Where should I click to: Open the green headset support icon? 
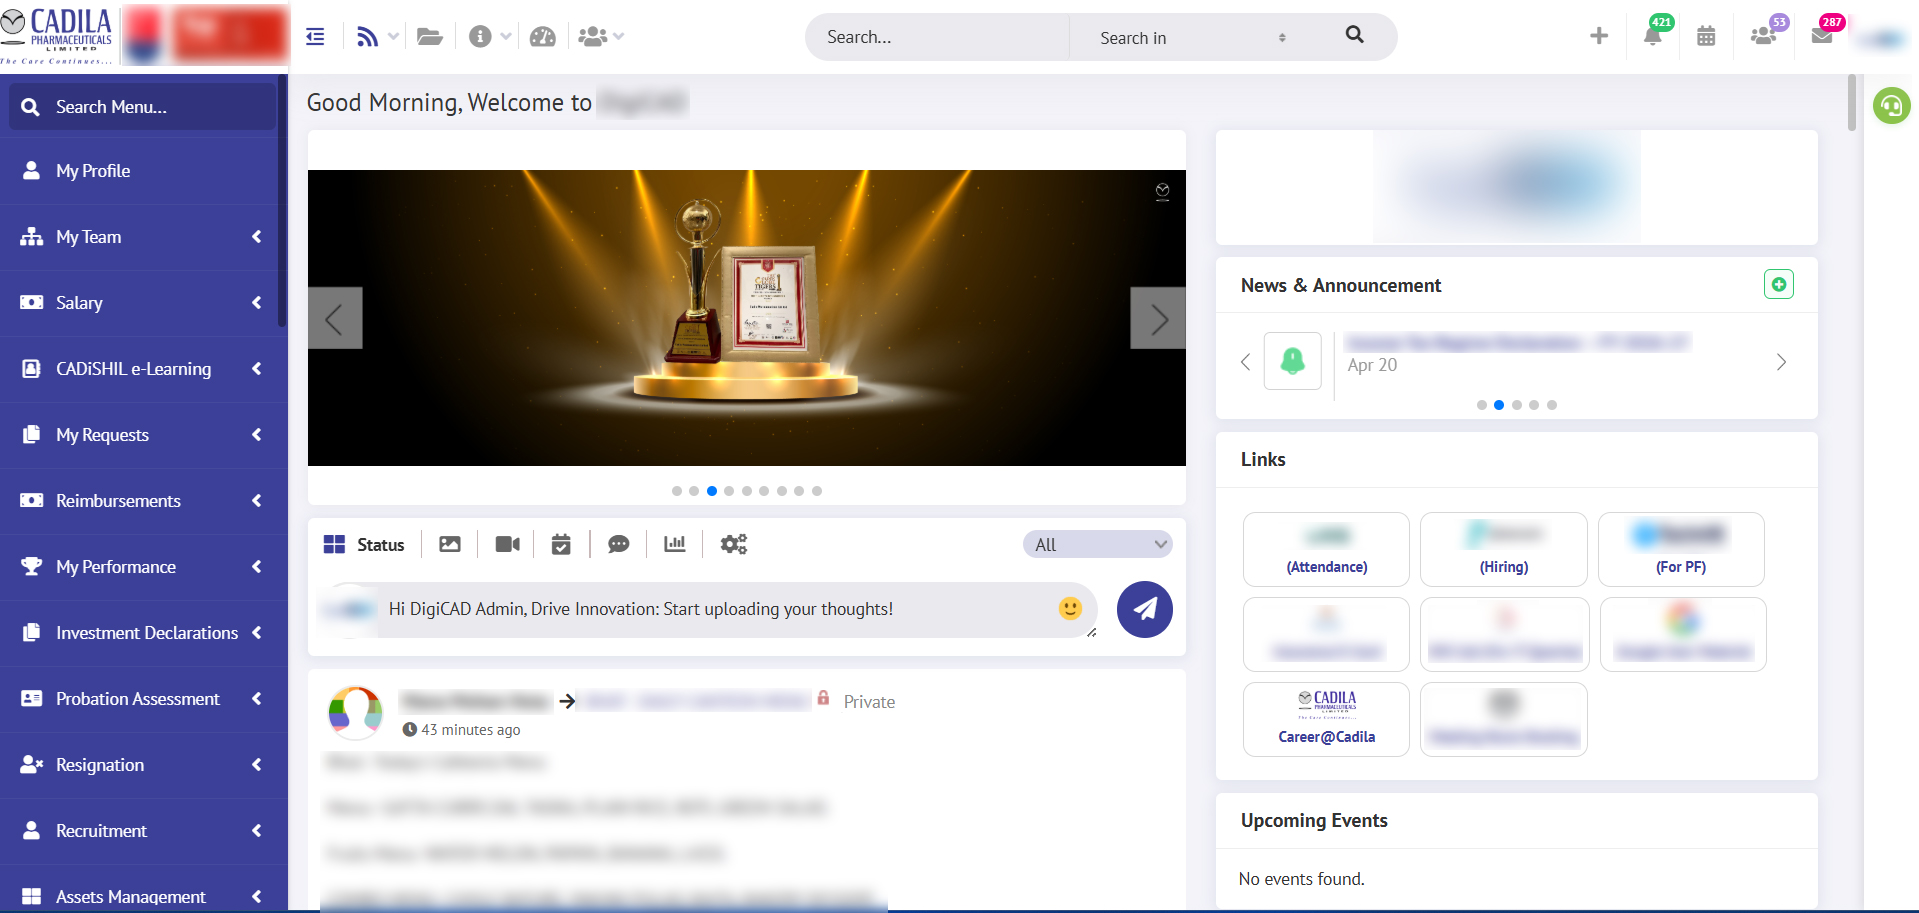click(1891, 105)
